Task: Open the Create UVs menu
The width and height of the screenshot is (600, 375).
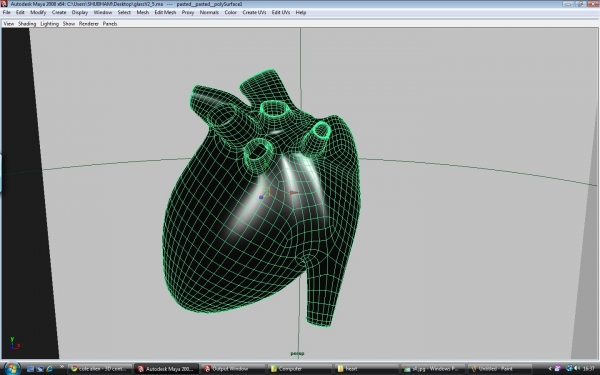Action: click(x=254, y=12)
